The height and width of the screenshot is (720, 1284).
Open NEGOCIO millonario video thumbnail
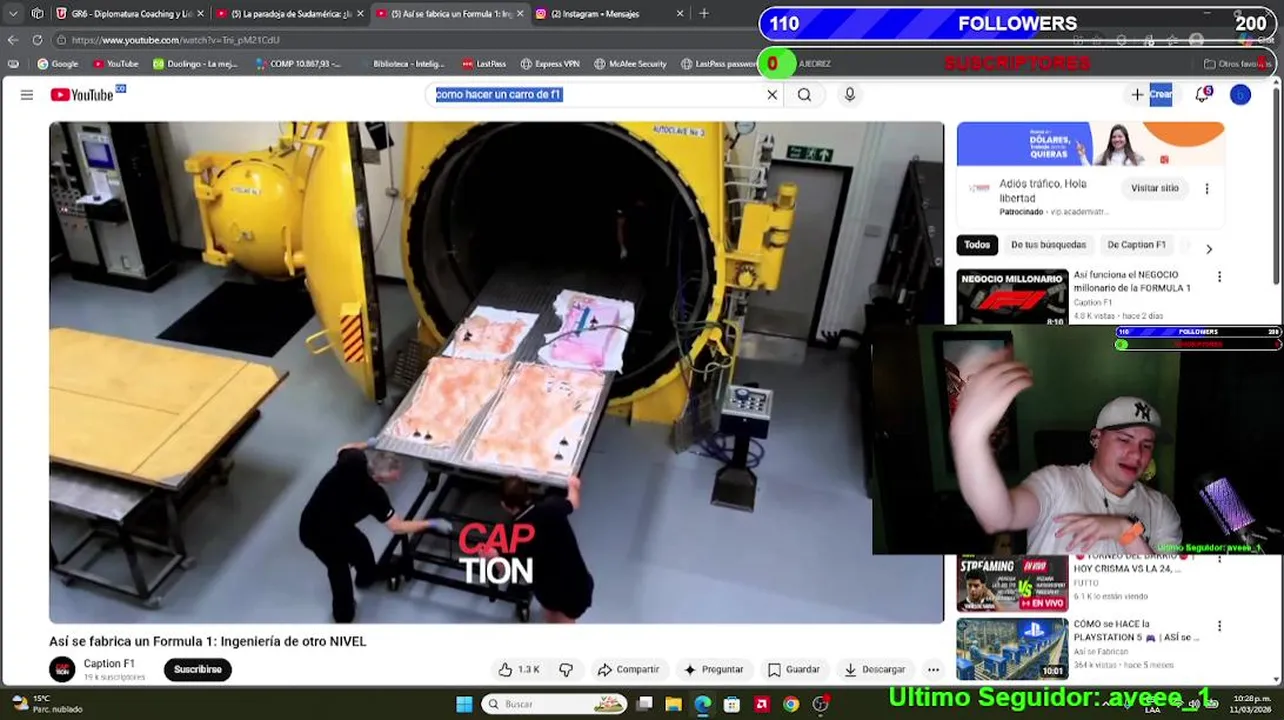click(1012, 297)
